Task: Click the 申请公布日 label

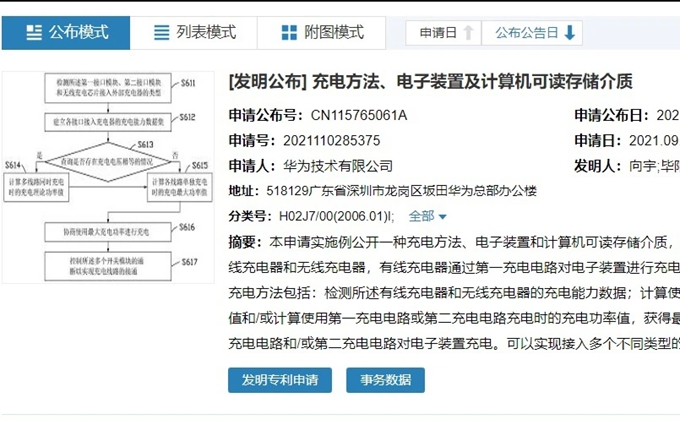Action: click(611, 115)
